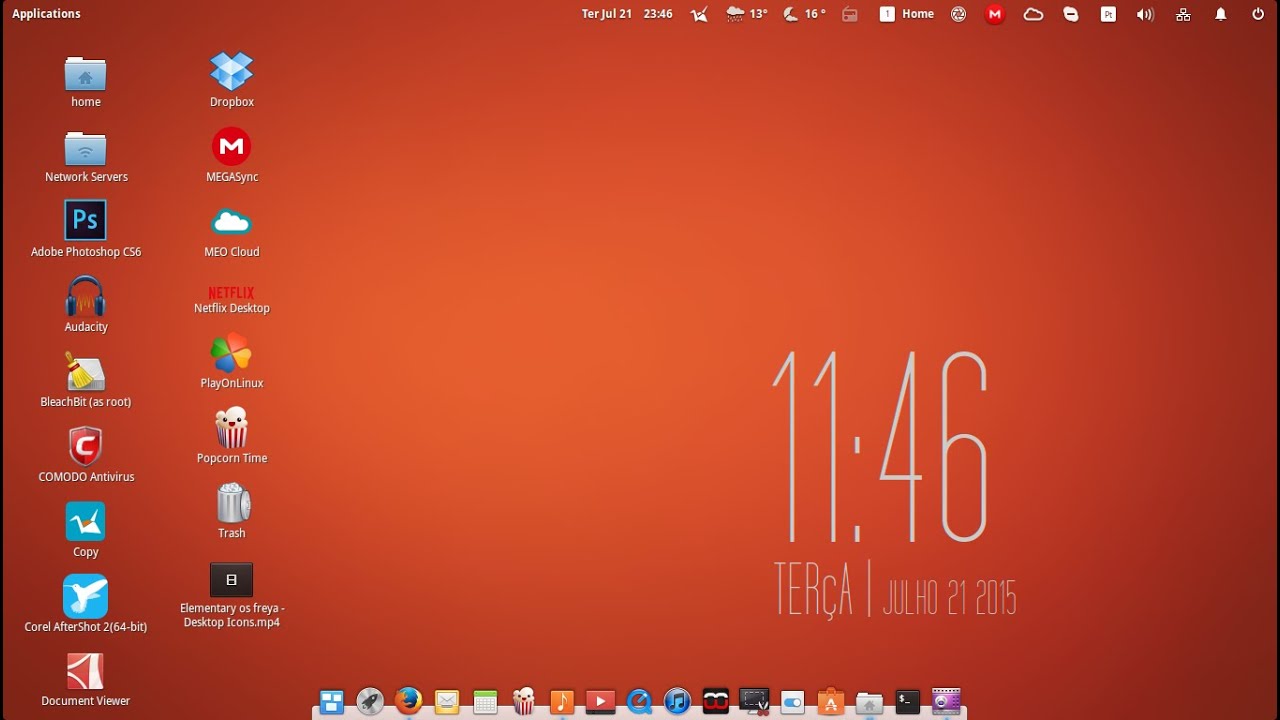Image resolution: width=1280 pixels, height=720 pixels.
Task: Launch the Screenshot tool in dock
Action: tap(754, 702)
